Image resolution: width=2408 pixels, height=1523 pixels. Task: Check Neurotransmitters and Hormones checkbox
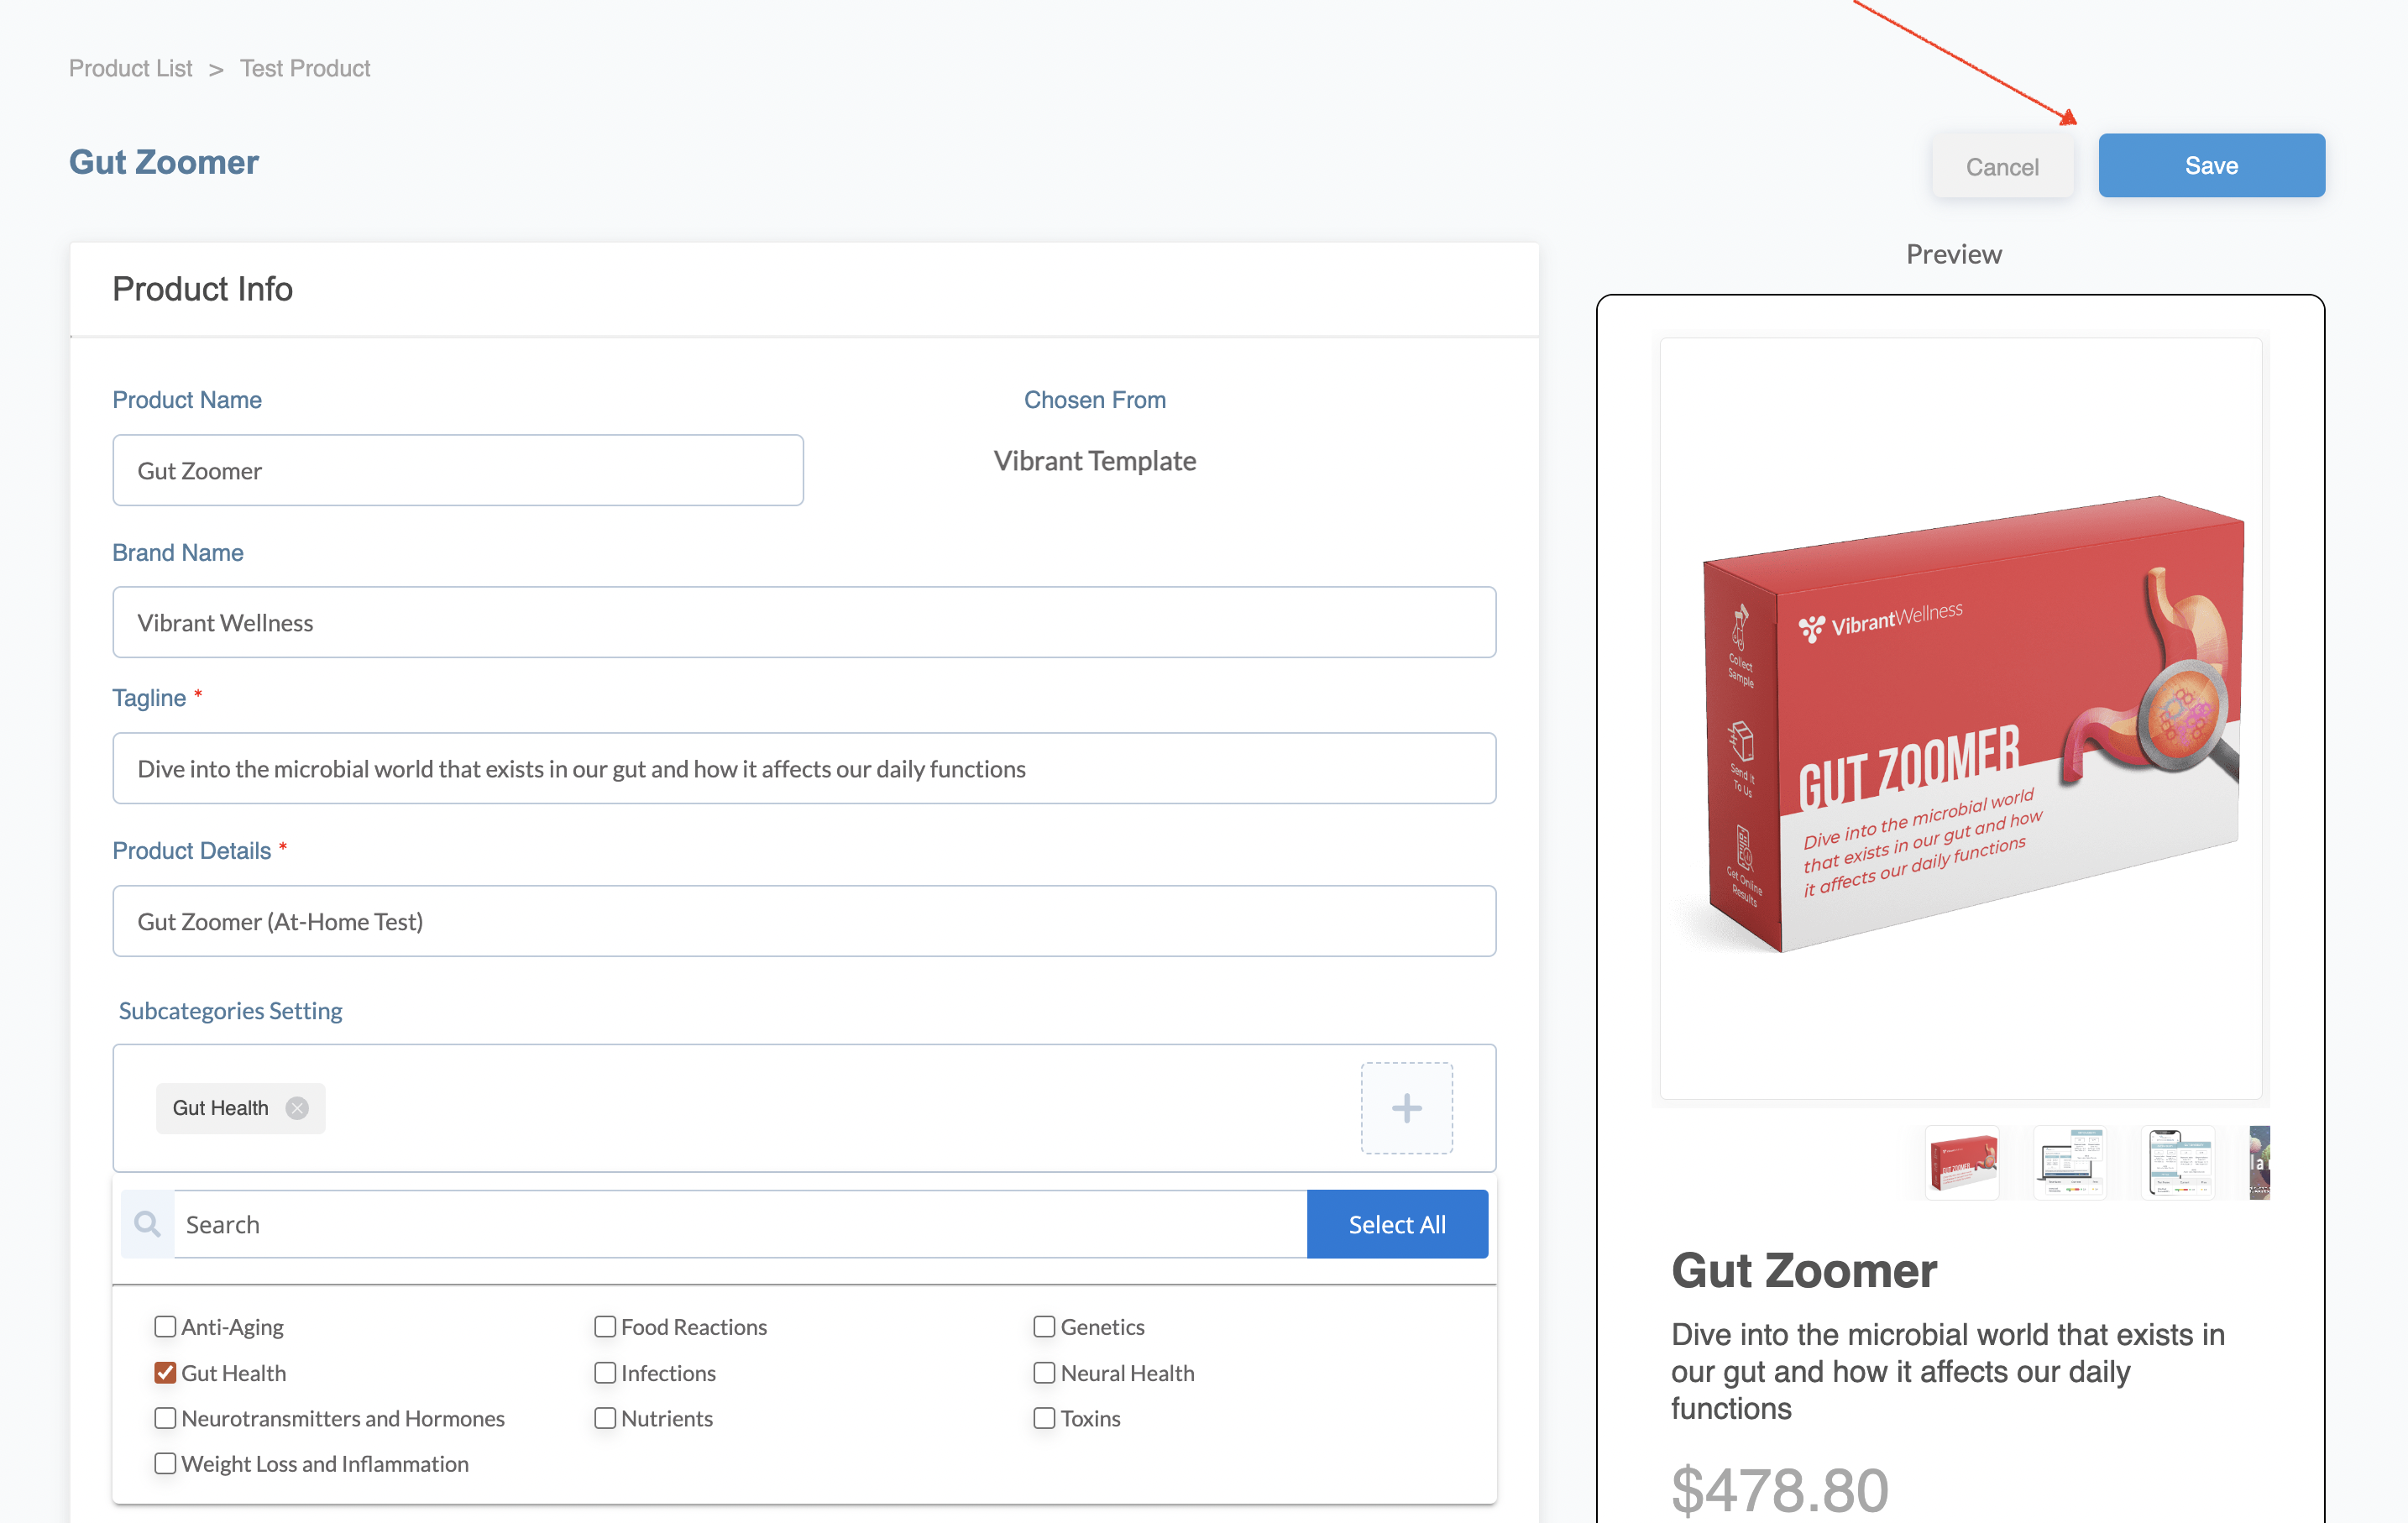[x=165, y=1418]
